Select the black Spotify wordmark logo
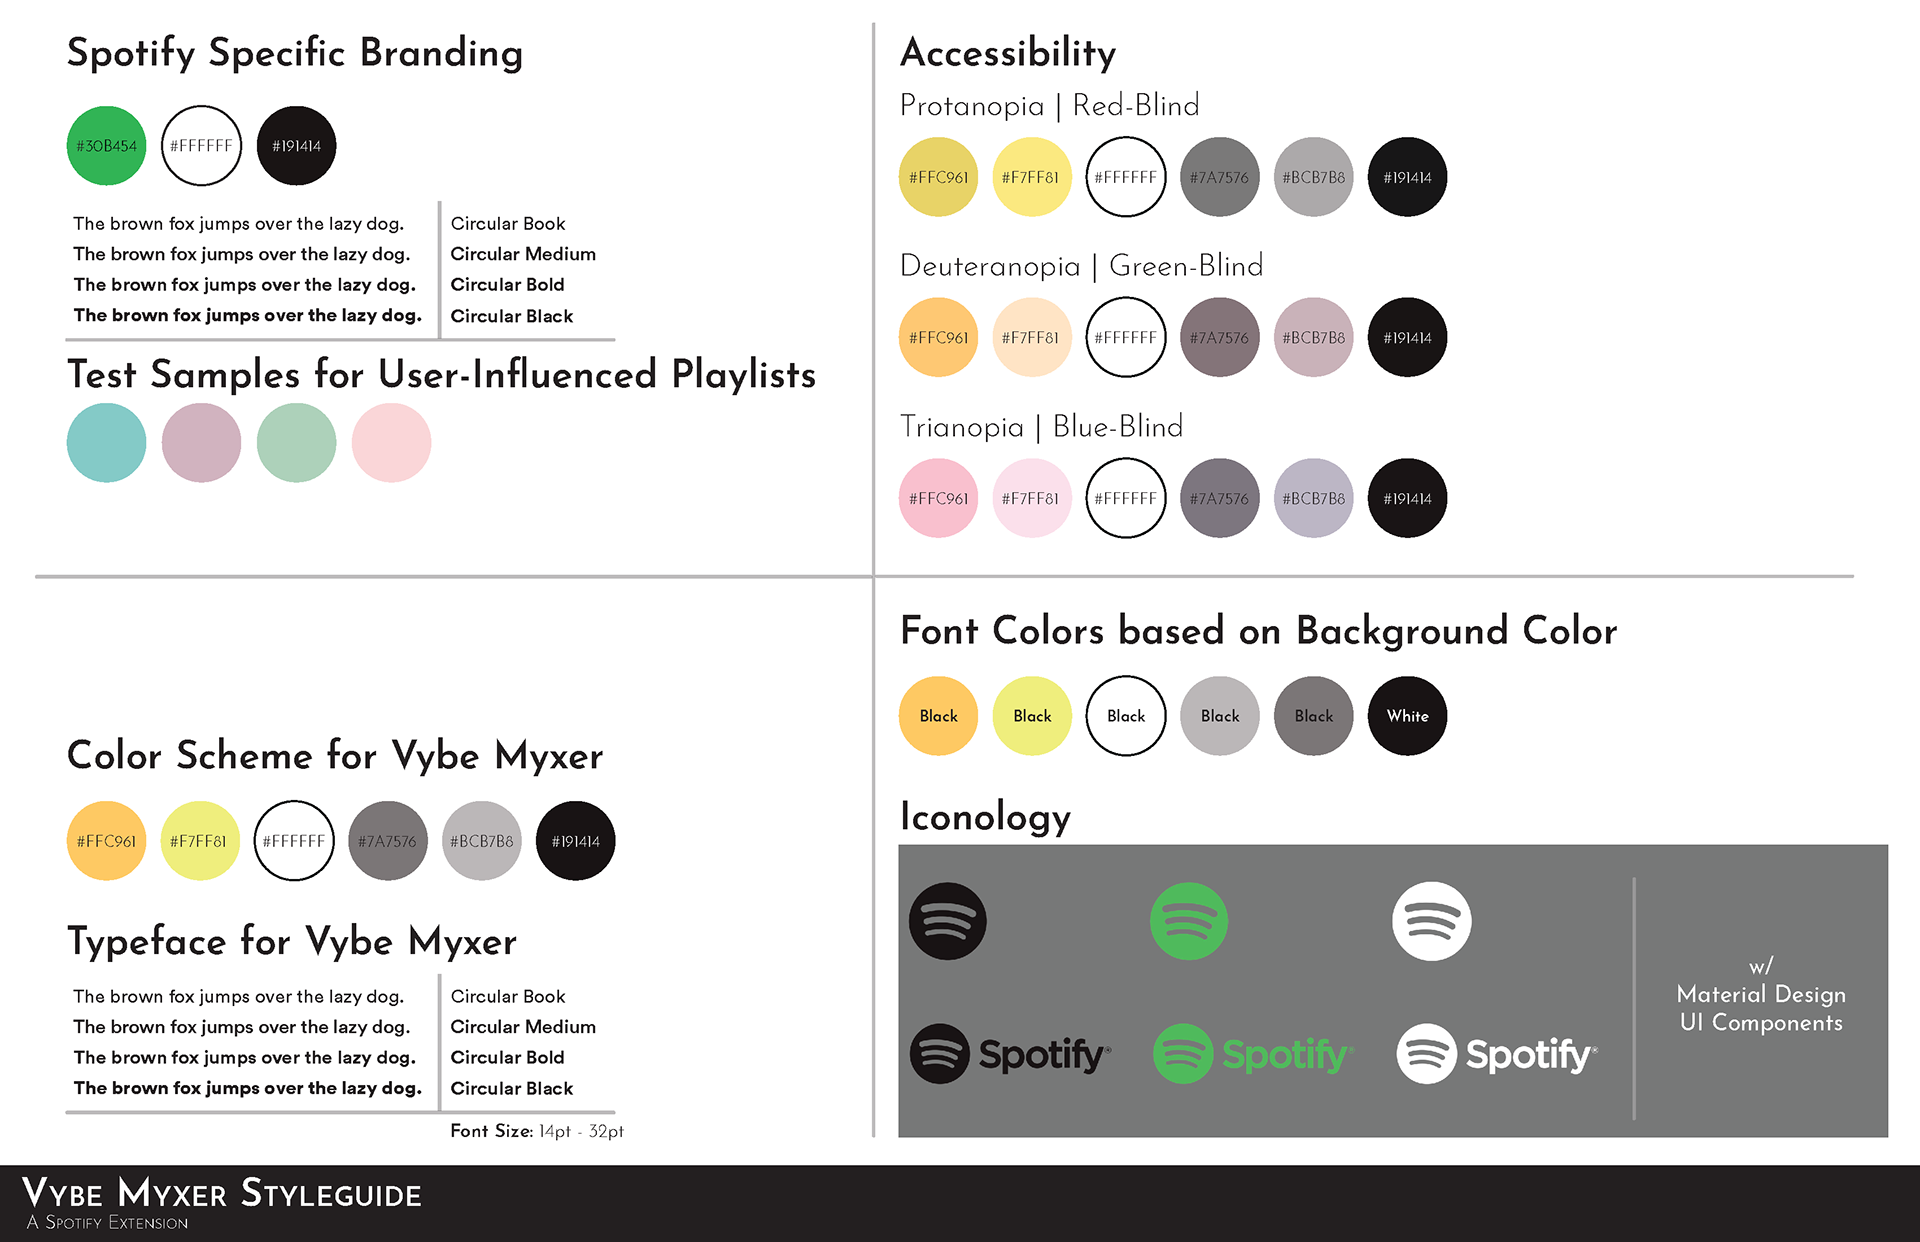This screenshot has height=1242, width=1920. 1010,1053
